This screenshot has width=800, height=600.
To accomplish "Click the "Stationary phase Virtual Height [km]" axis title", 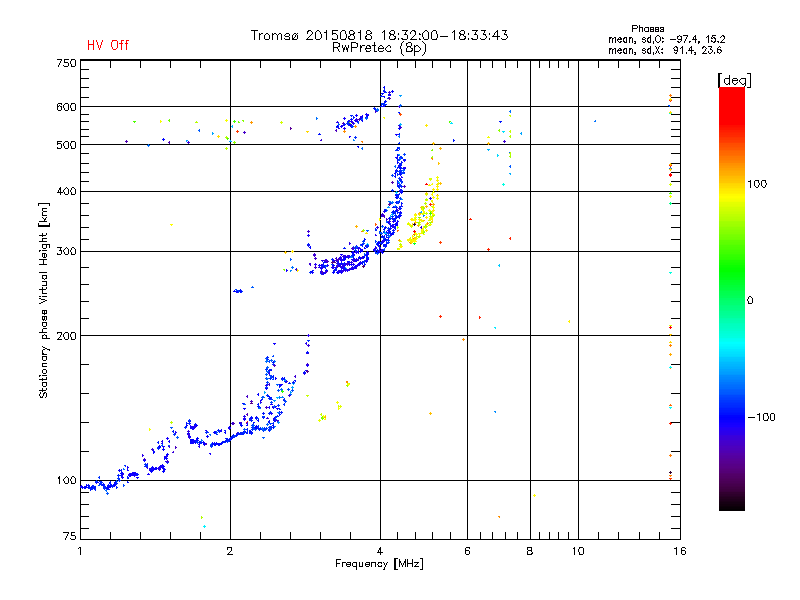I will tap(44, 300).
